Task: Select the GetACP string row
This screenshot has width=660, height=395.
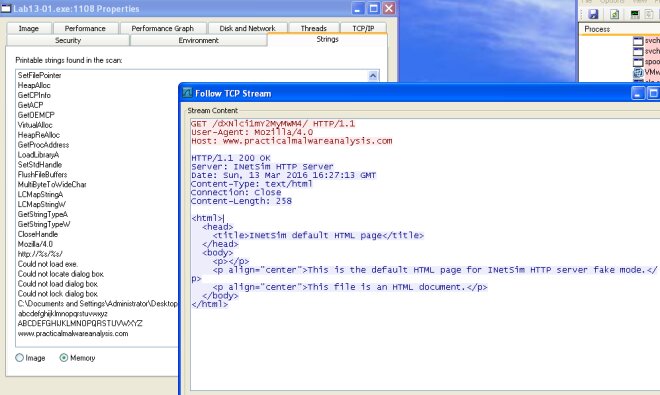Action: click(30, 105)
